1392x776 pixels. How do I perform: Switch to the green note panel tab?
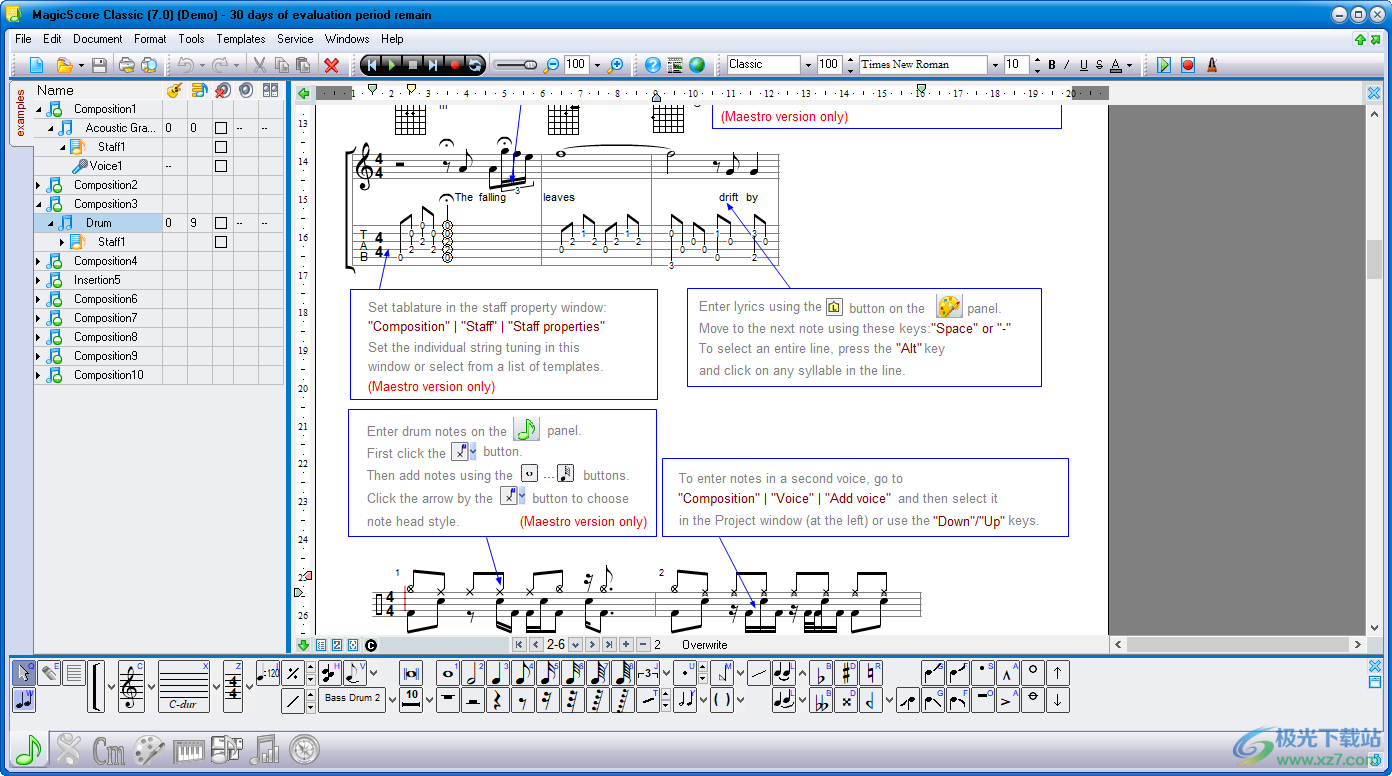pyautogui.click(x=29, y=749)
